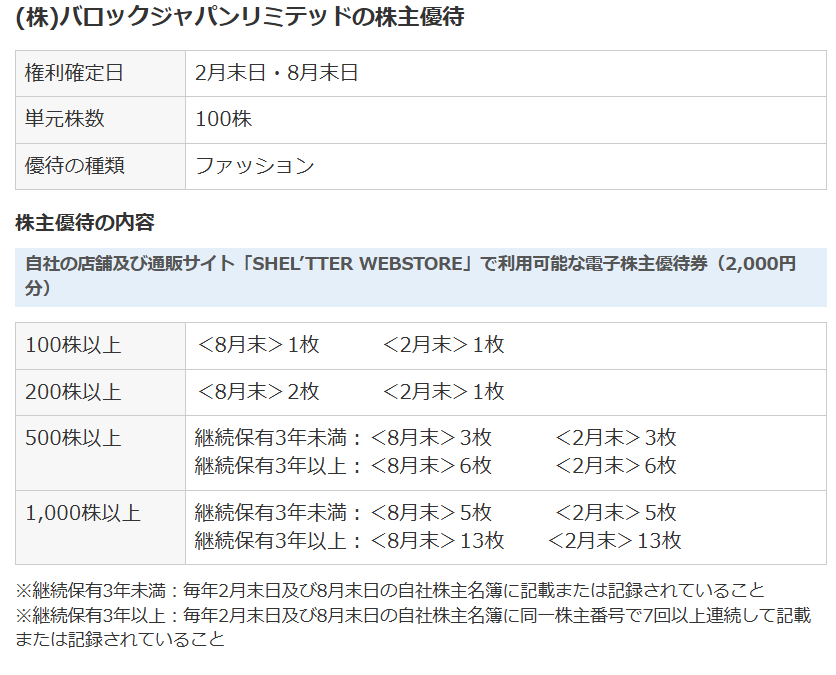Select the ファッション category value
836x675 pixels.
point(255,166)
